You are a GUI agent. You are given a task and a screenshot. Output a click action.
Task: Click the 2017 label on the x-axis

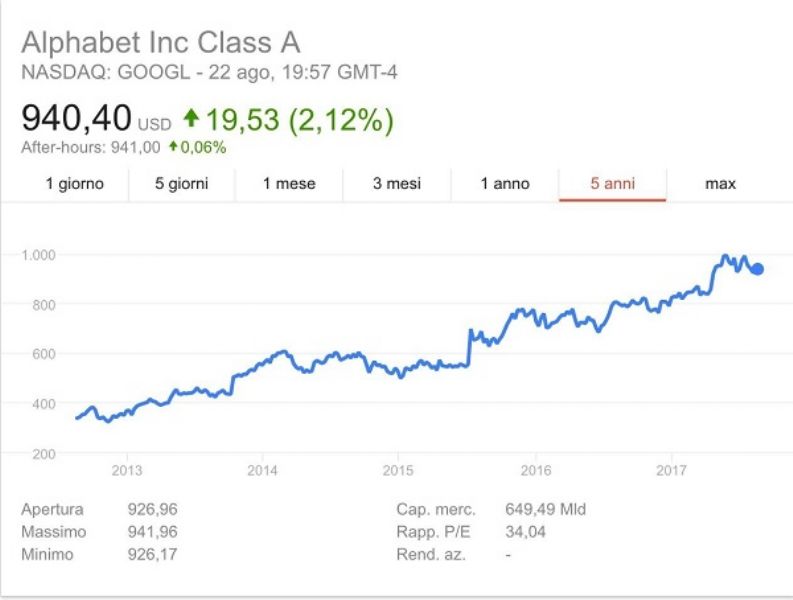671,470
